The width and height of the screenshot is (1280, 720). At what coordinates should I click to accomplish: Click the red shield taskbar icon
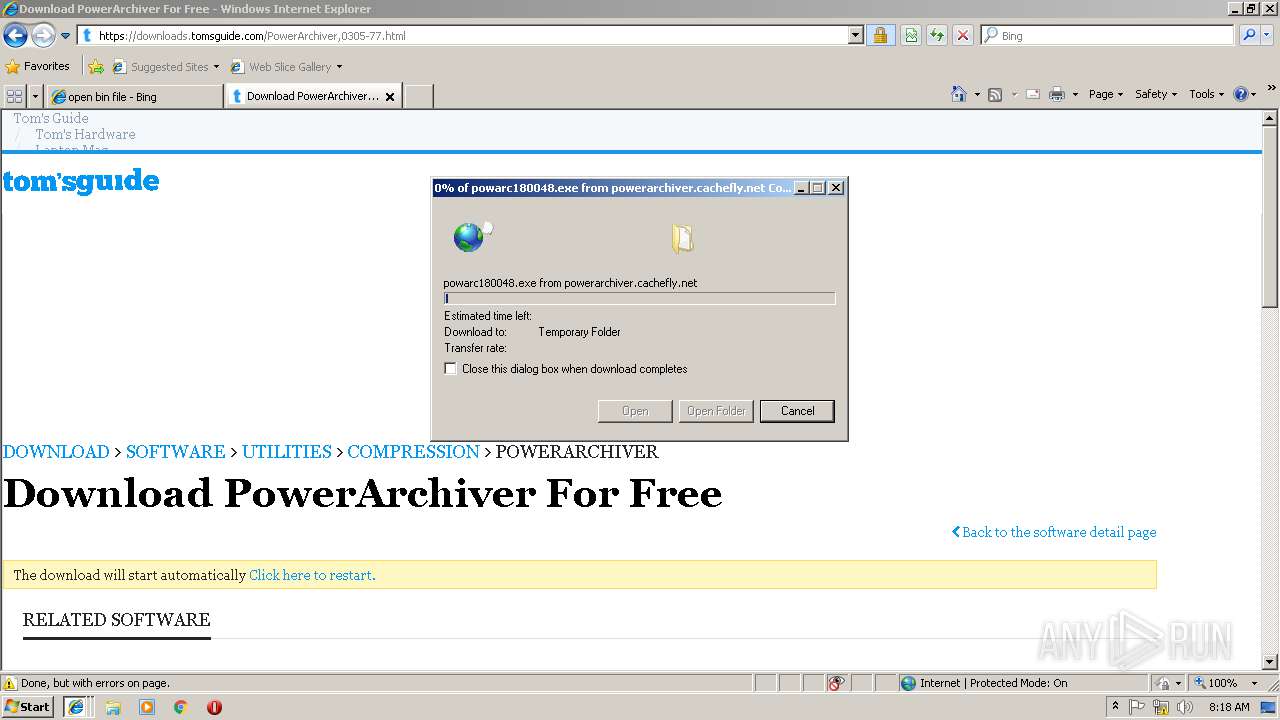[x=214, y=707]
